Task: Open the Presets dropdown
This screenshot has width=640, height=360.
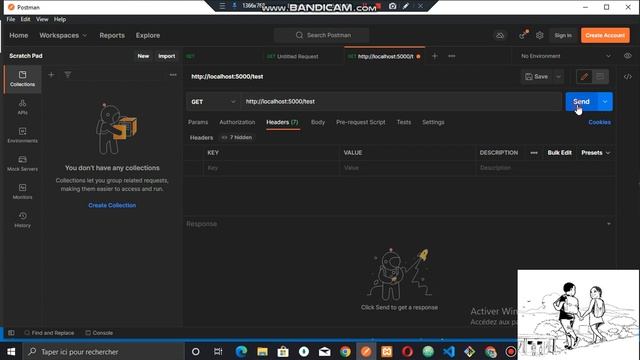Action: [x=596, y=153]
